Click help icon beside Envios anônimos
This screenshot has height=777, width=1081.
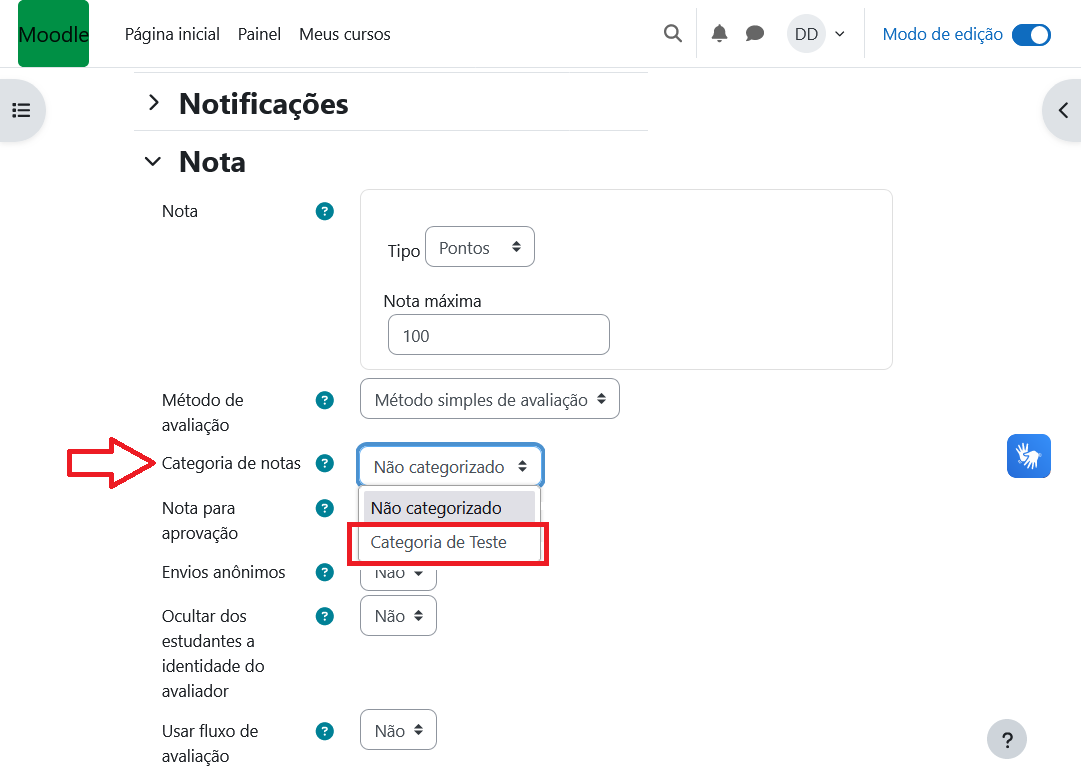pos(324,573)
